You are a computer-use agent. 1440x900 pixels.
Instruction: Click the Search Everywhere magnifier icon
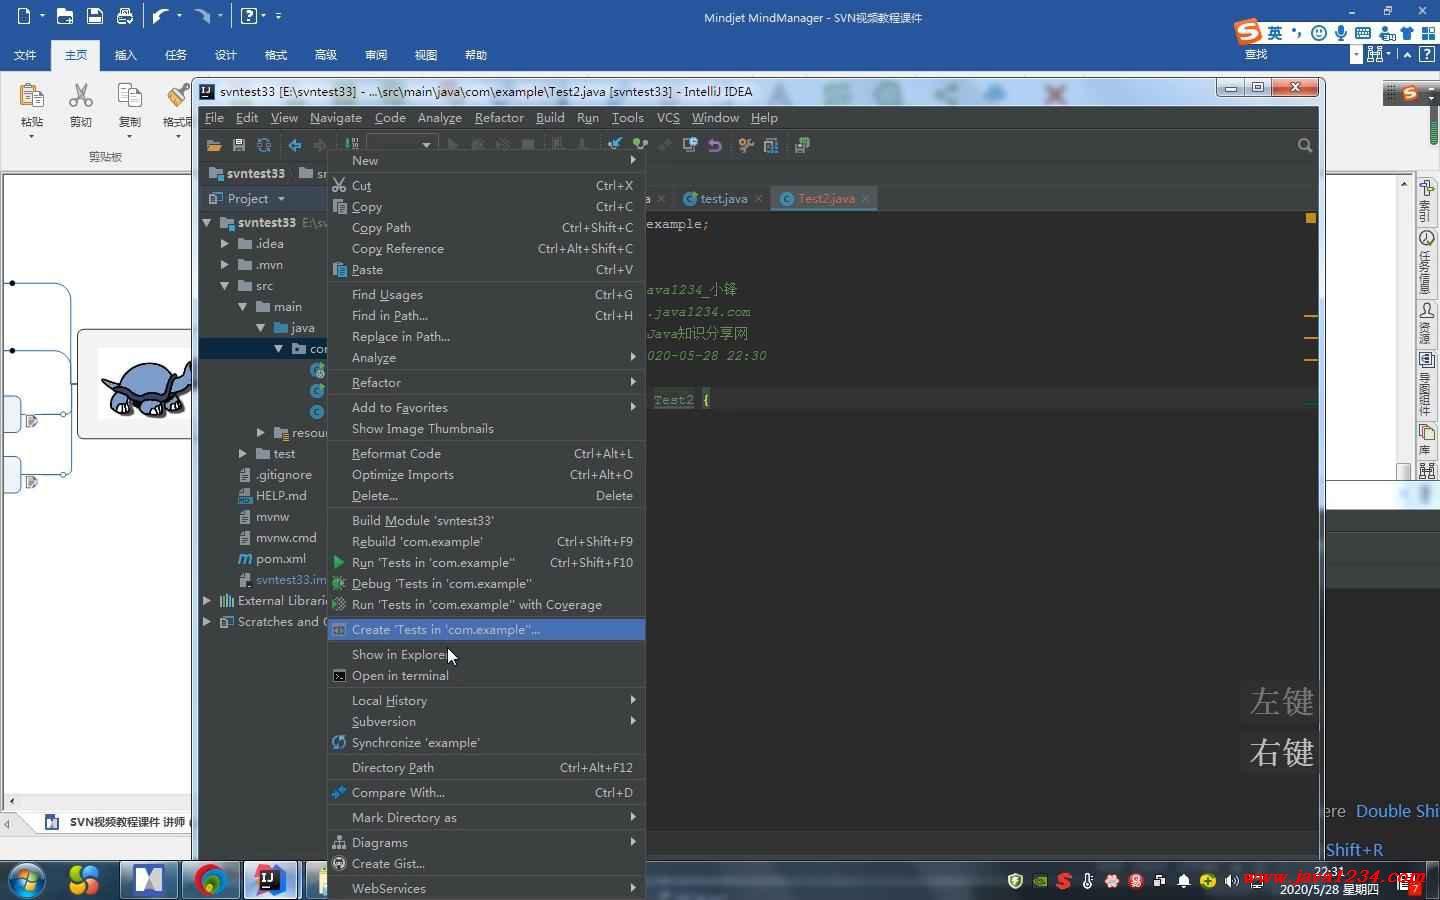1305,145
